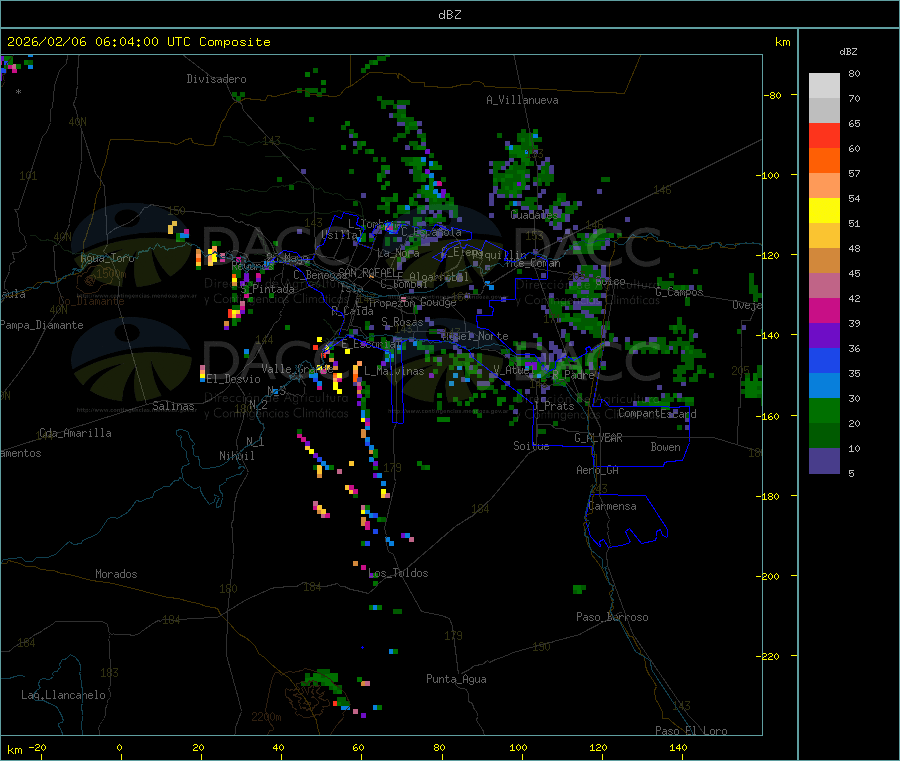Click the -220 km vertical axis tick
Image resolution: width=900 pixels, height=761 pixels.
click(767, 656)
